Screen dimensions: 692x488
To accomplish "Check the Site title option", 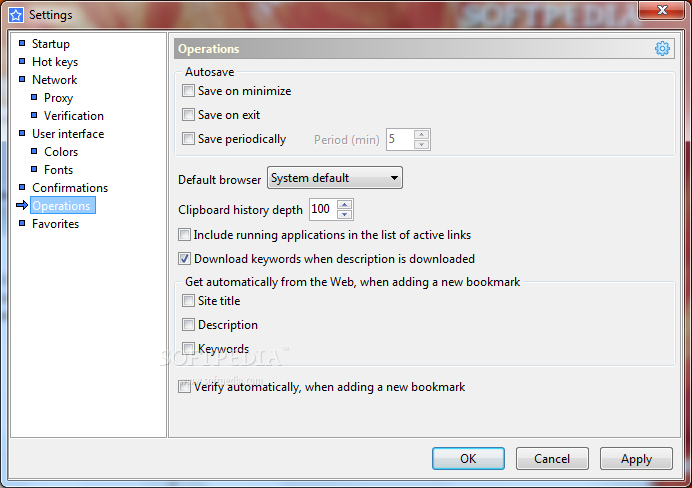I will point(188,301).
